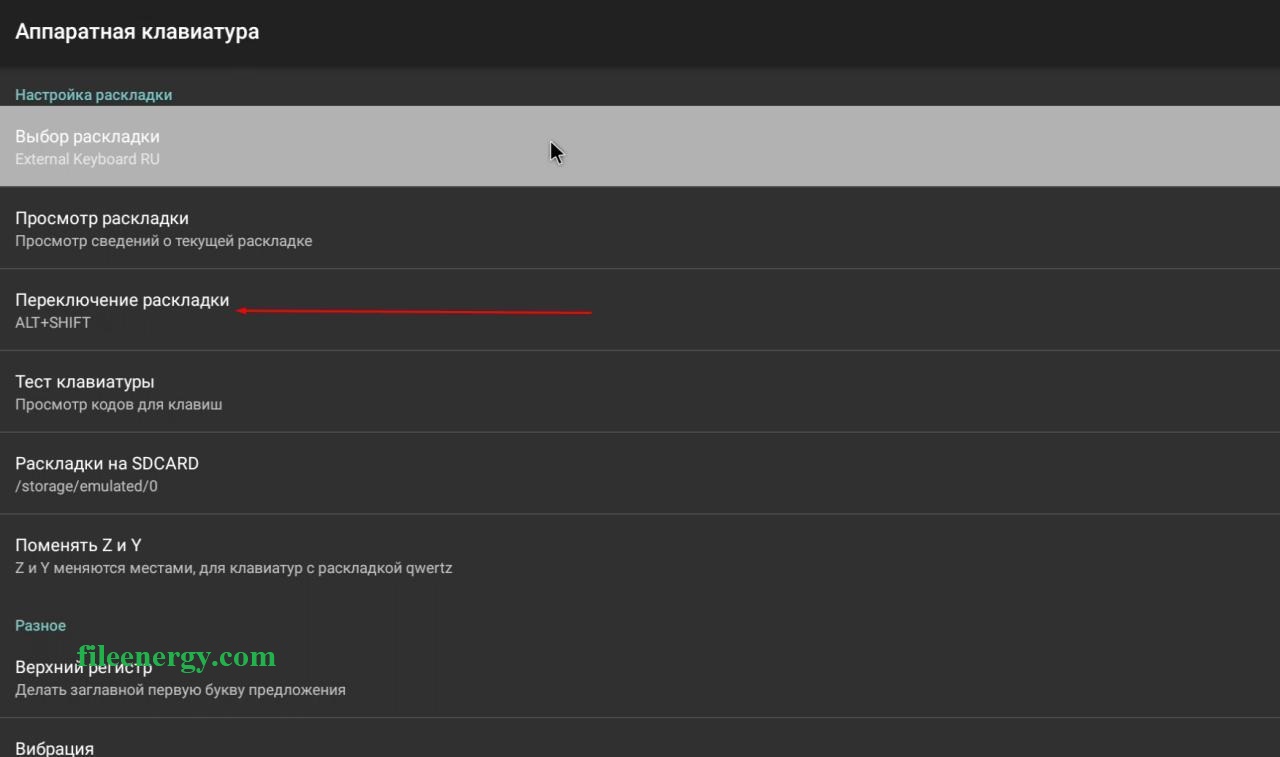Click the Просмотр кодов для клавиш description
This screenshot has height=757, width=1280.
tap(119, 405)
